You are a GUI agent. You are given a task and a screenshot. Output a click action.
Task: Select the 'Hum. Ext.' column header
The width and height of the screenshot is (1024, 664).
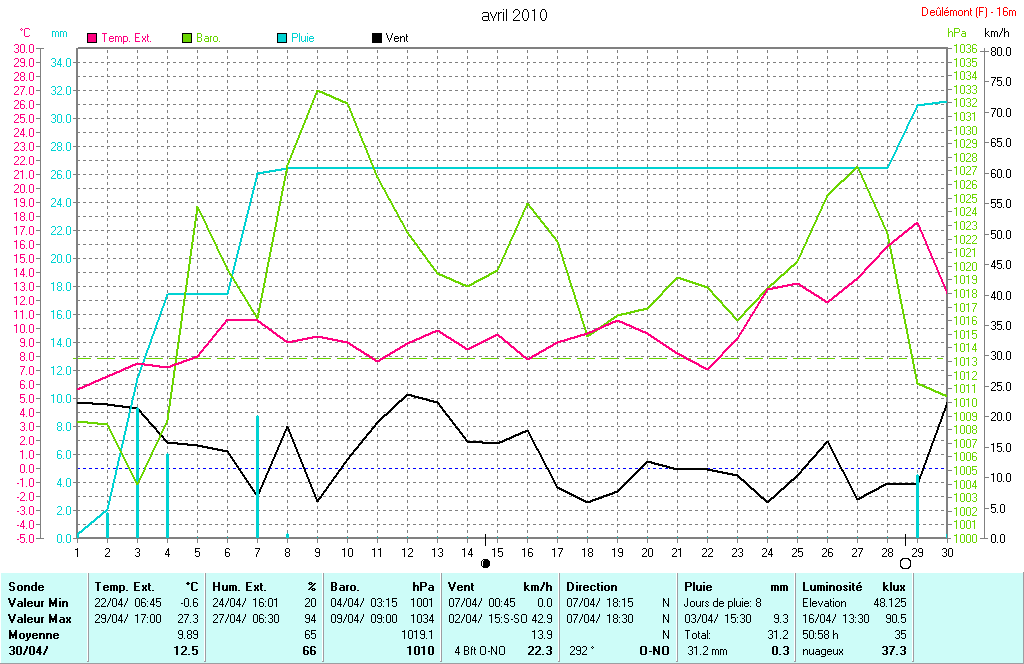(237, 587)
